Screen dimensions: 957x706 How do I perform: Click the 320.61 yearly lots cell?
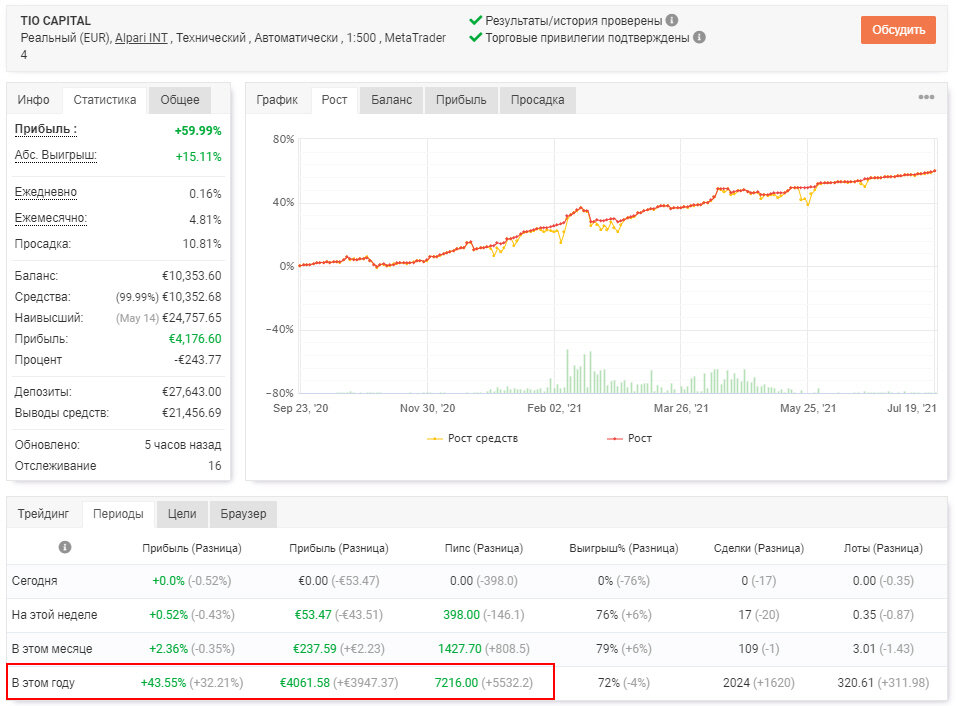click(x=883, y=682)
